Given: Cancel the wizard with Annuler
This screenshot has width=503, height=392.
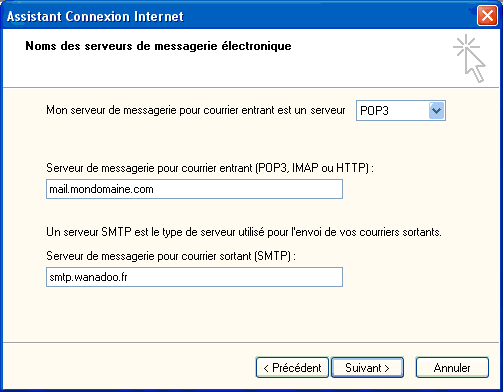Looking at the screenshot, I should pyautogui.click(x=452, y=368).
